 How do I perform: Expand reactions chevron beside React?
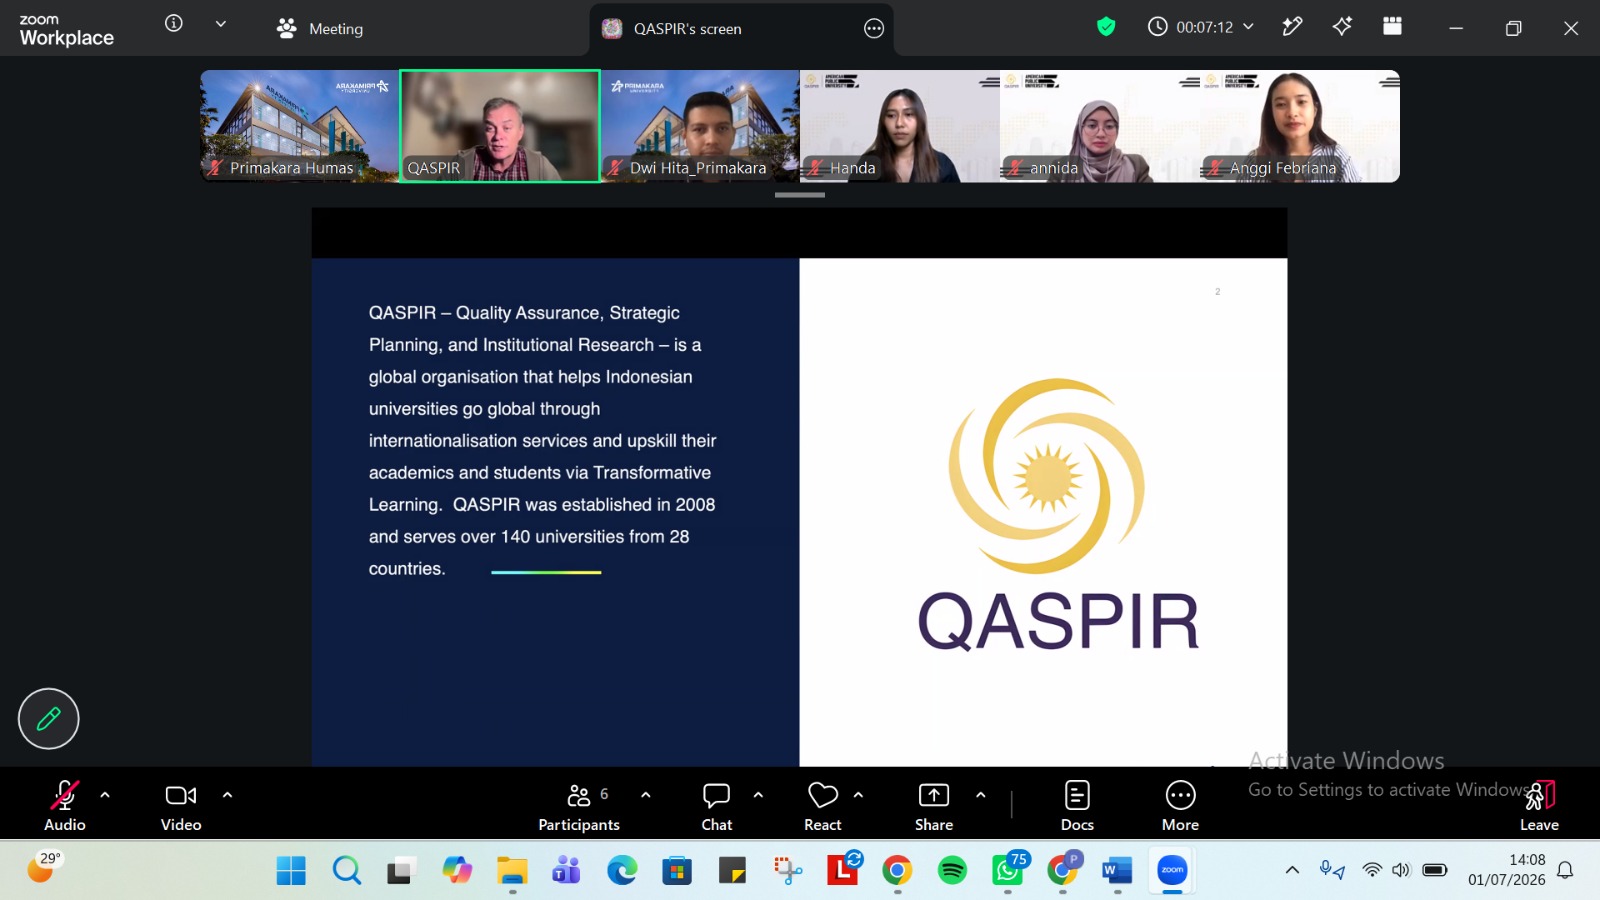coord(858,795)
